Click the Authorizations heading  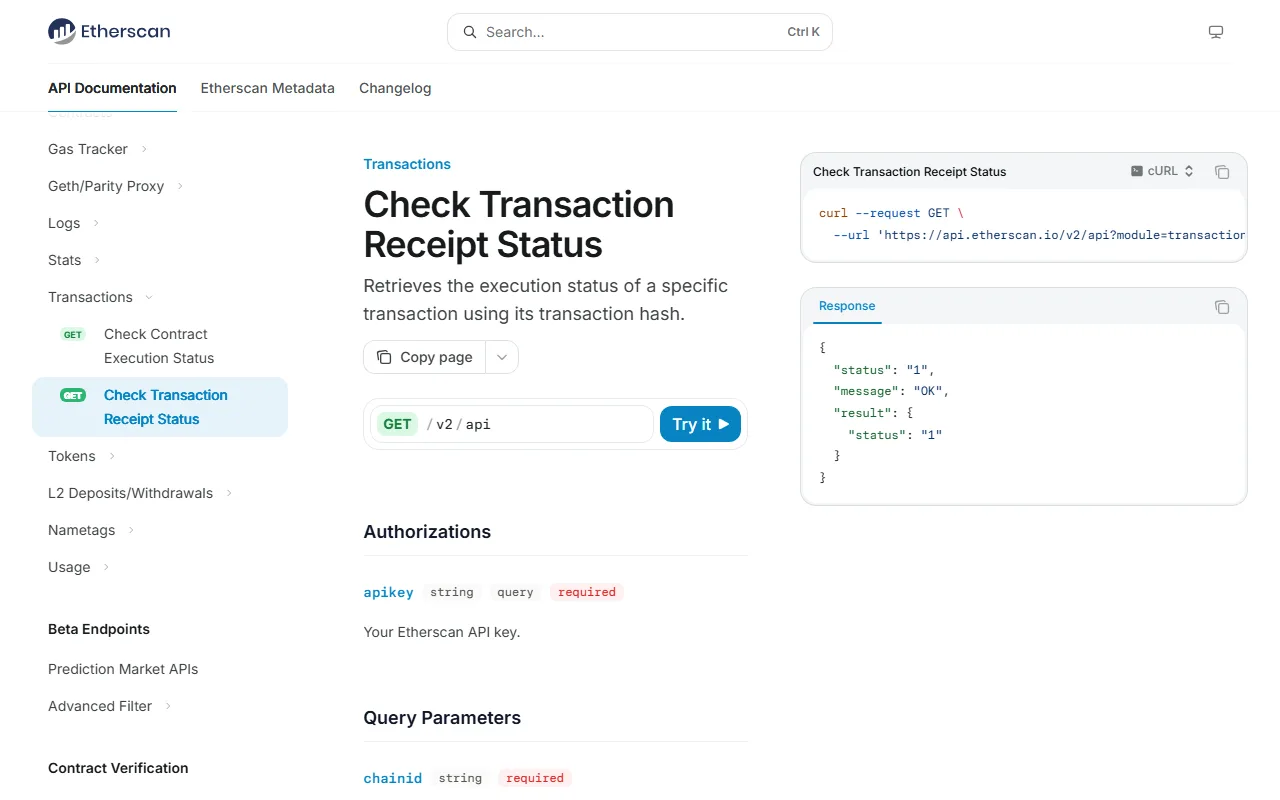pos(427,532)
